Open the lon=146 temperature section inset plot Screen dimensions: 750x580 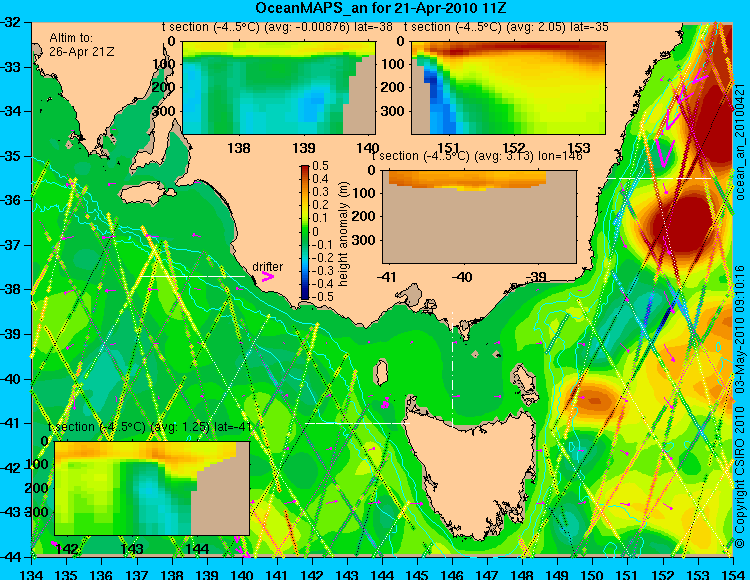point(479,217)
